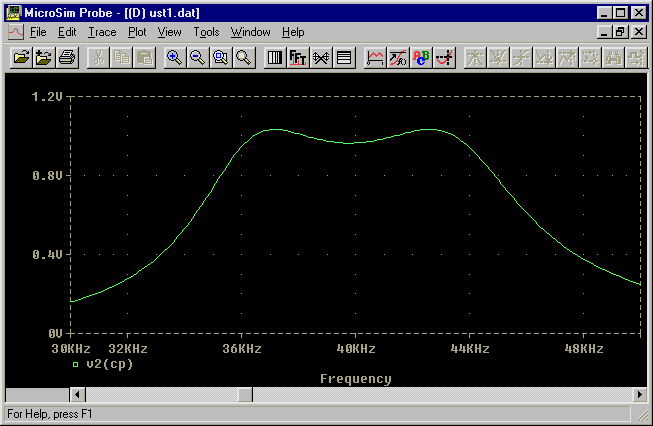Viewport: 653px width, 426px height.
Task: Print the plot with the printer icon
Action: coord(67,57)
